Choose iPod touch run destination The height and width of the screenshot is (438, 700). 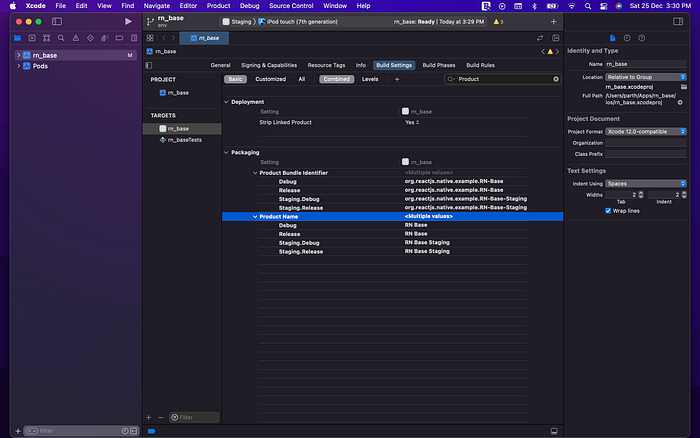coord(298,21)
